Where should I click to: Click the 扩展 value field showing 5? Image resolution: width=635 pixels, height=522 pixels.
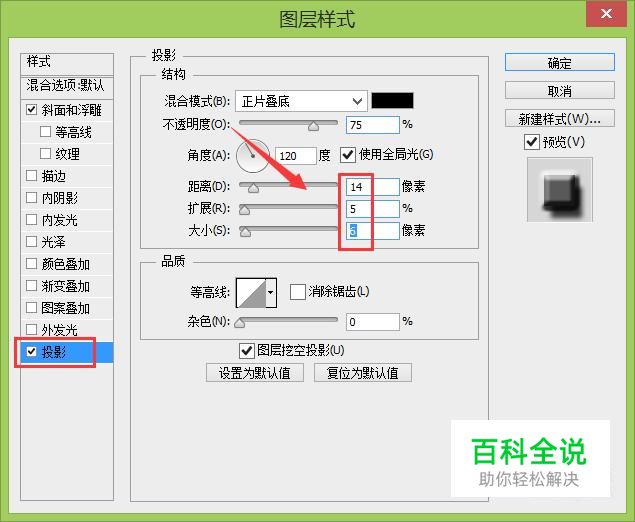[373, 209]
